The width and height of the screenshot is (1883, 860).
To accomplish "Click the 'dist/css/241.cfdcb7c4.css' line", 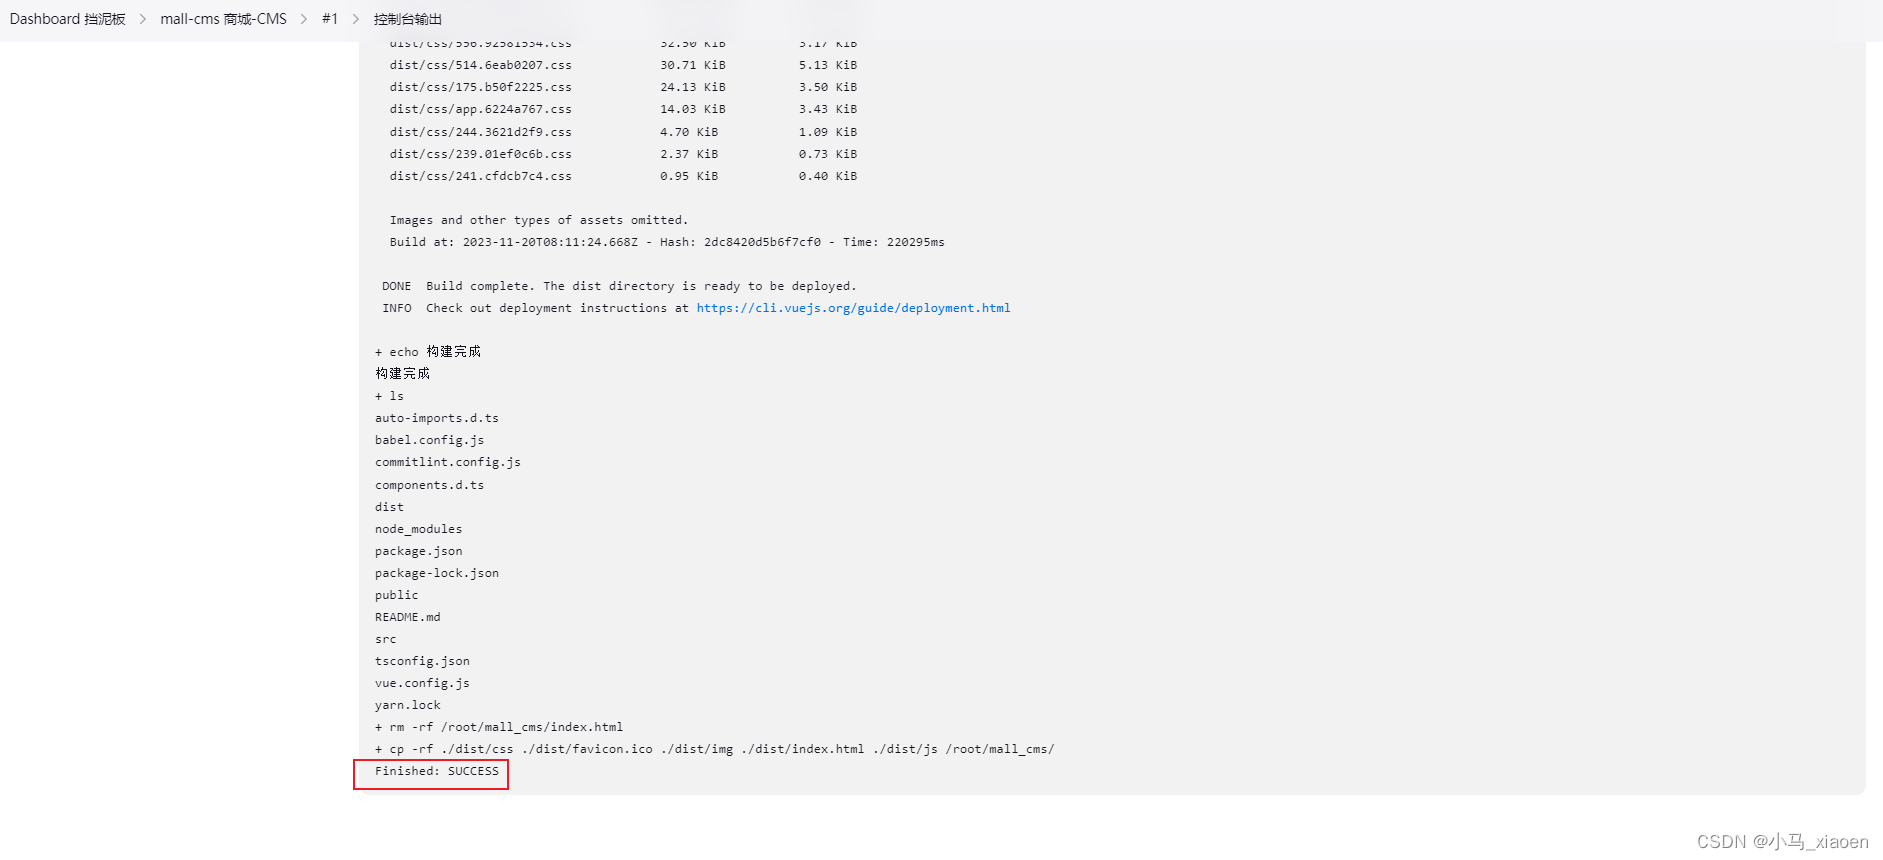I will (x=481, y=176).
